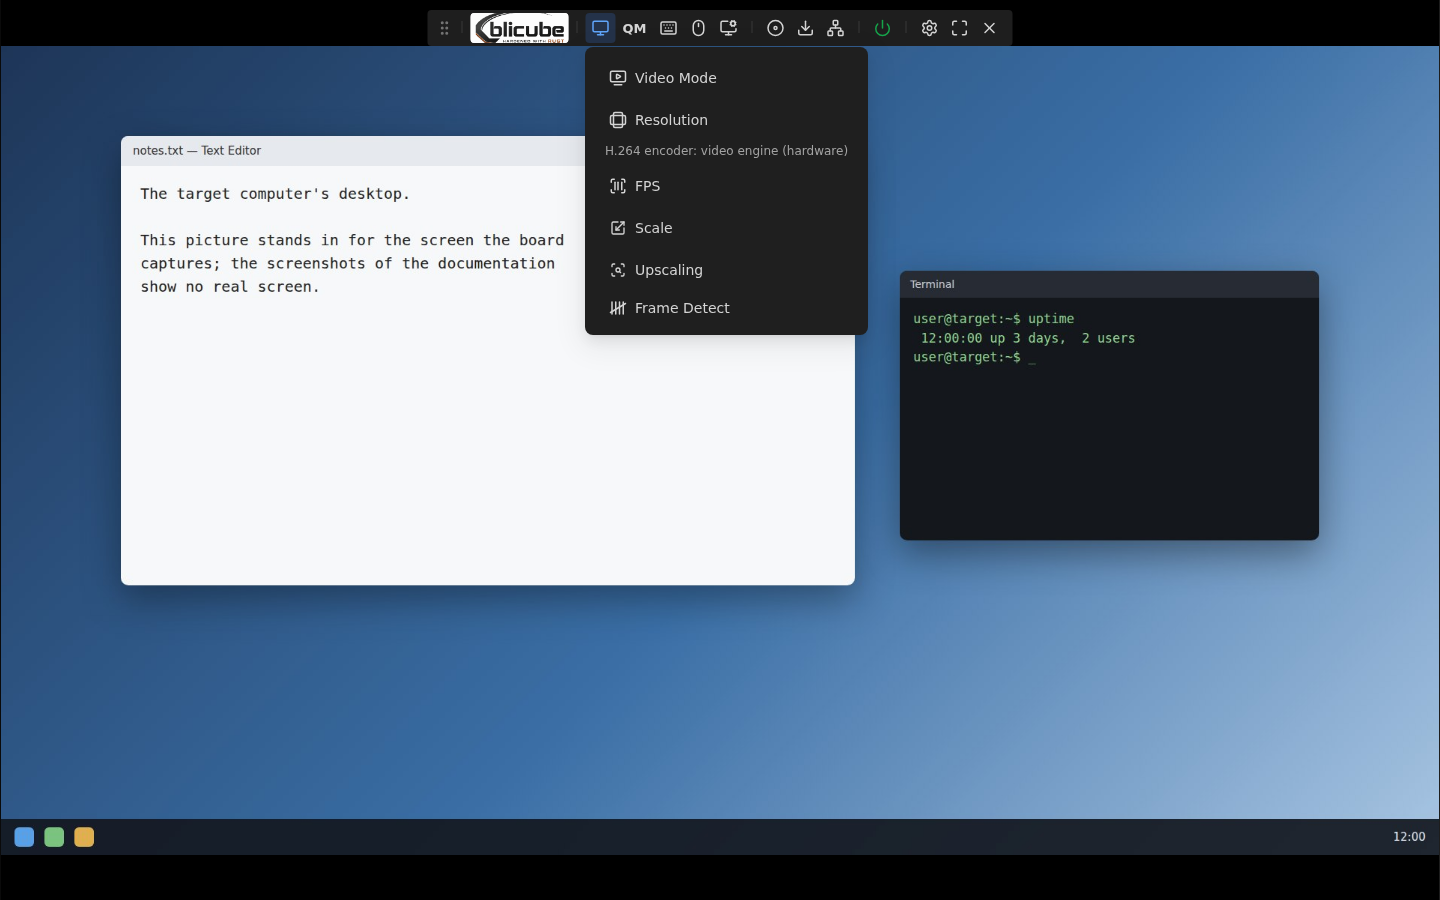Screen dimensions: 1440x900
Task: Click the blicube logo in the toolbar
Action: [x=519, y=28]
